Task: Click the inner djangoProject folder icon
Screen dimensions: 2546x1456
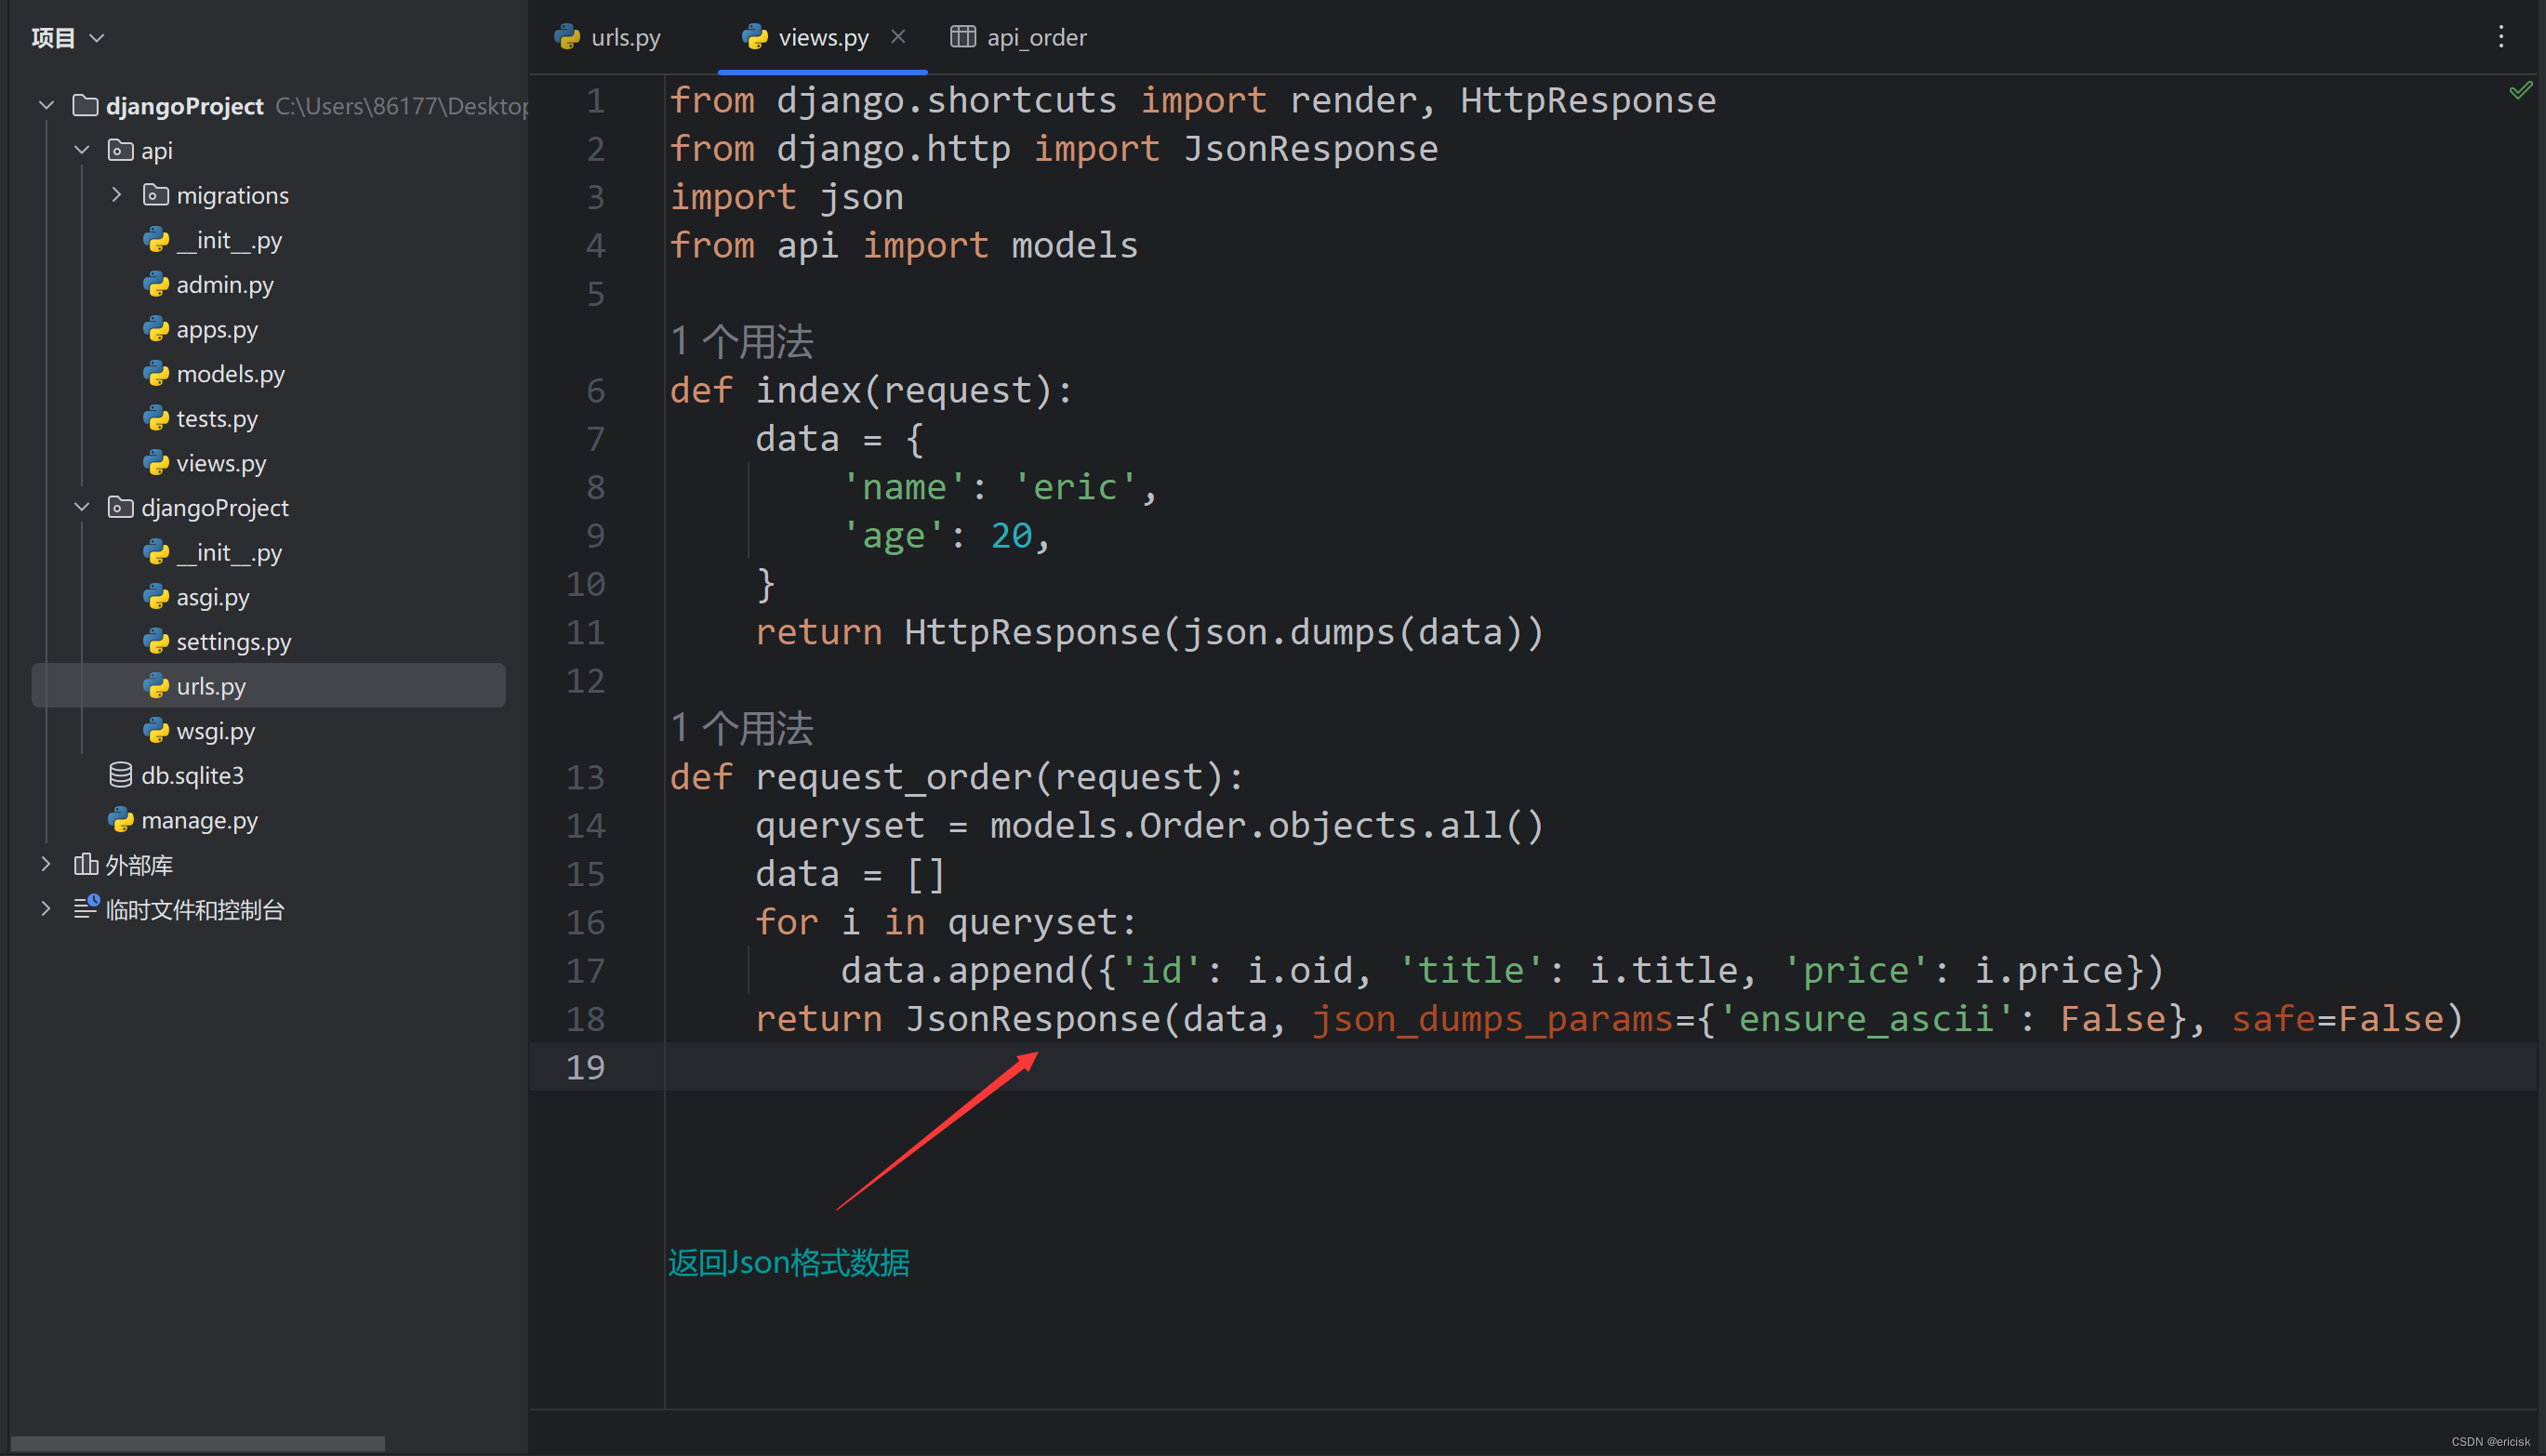Action: pyautogui.click(x=120, y=507)
